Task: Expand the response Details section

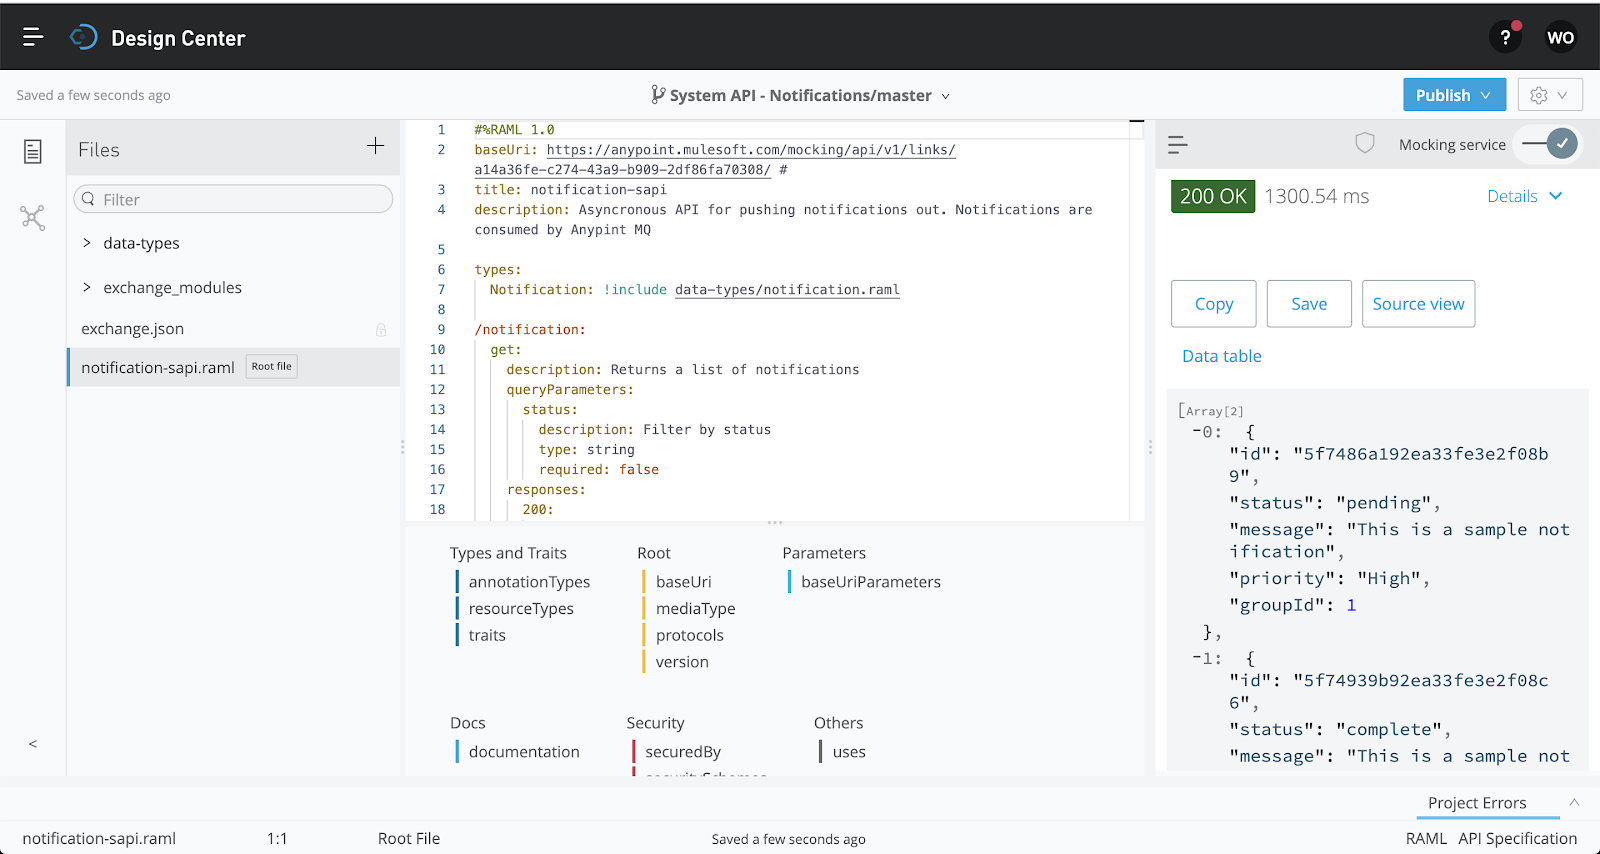Action: (x=1524, y=196)
